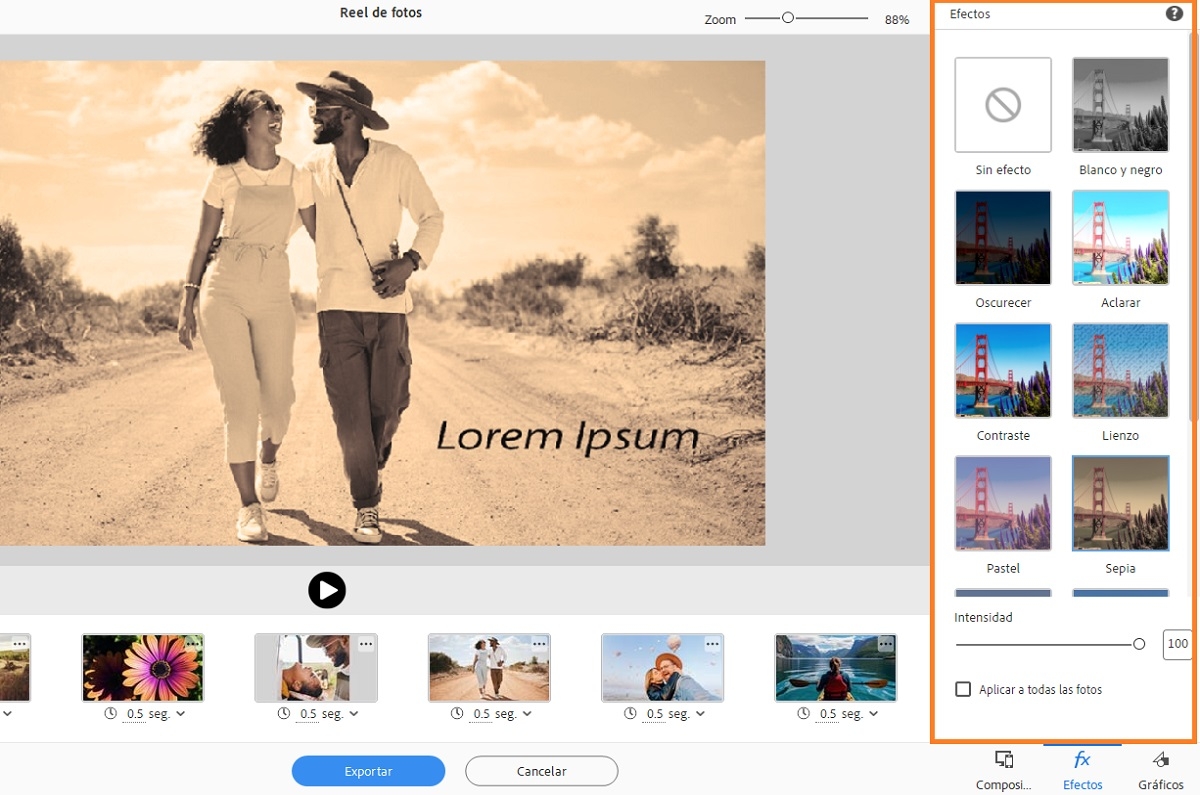Apply the Pastel effect
This screenshot has width=1200, height=795.
click(1002, 503)
